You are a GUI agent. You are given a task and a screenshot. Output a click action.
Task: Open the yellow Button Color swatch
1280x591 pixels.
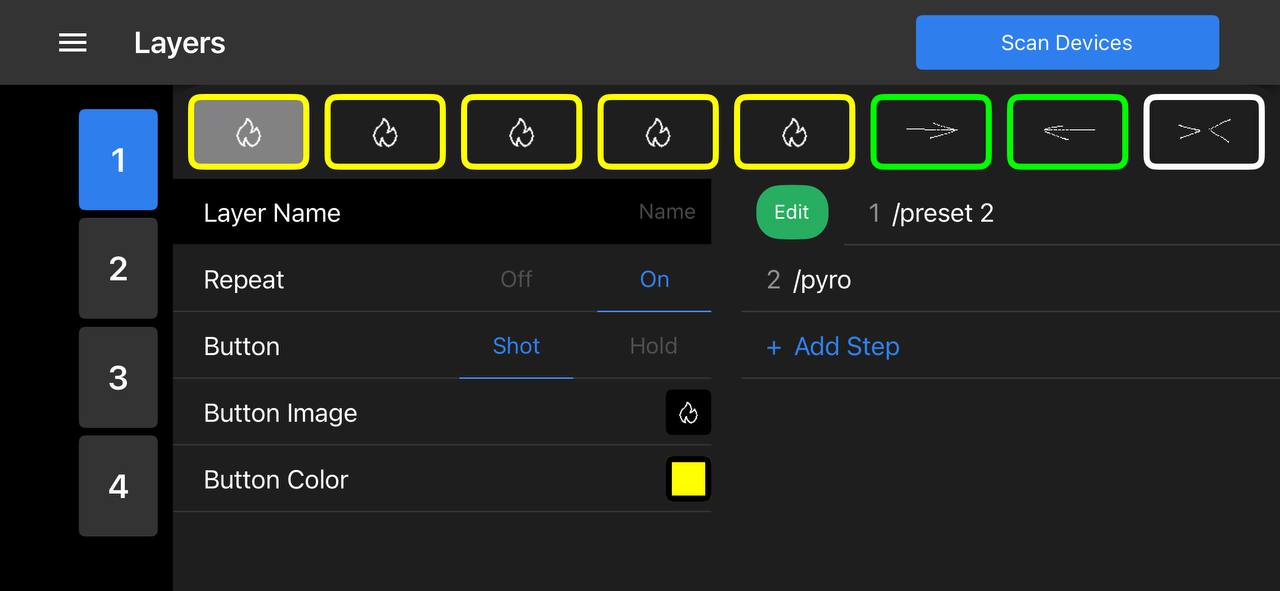point(688,479)
